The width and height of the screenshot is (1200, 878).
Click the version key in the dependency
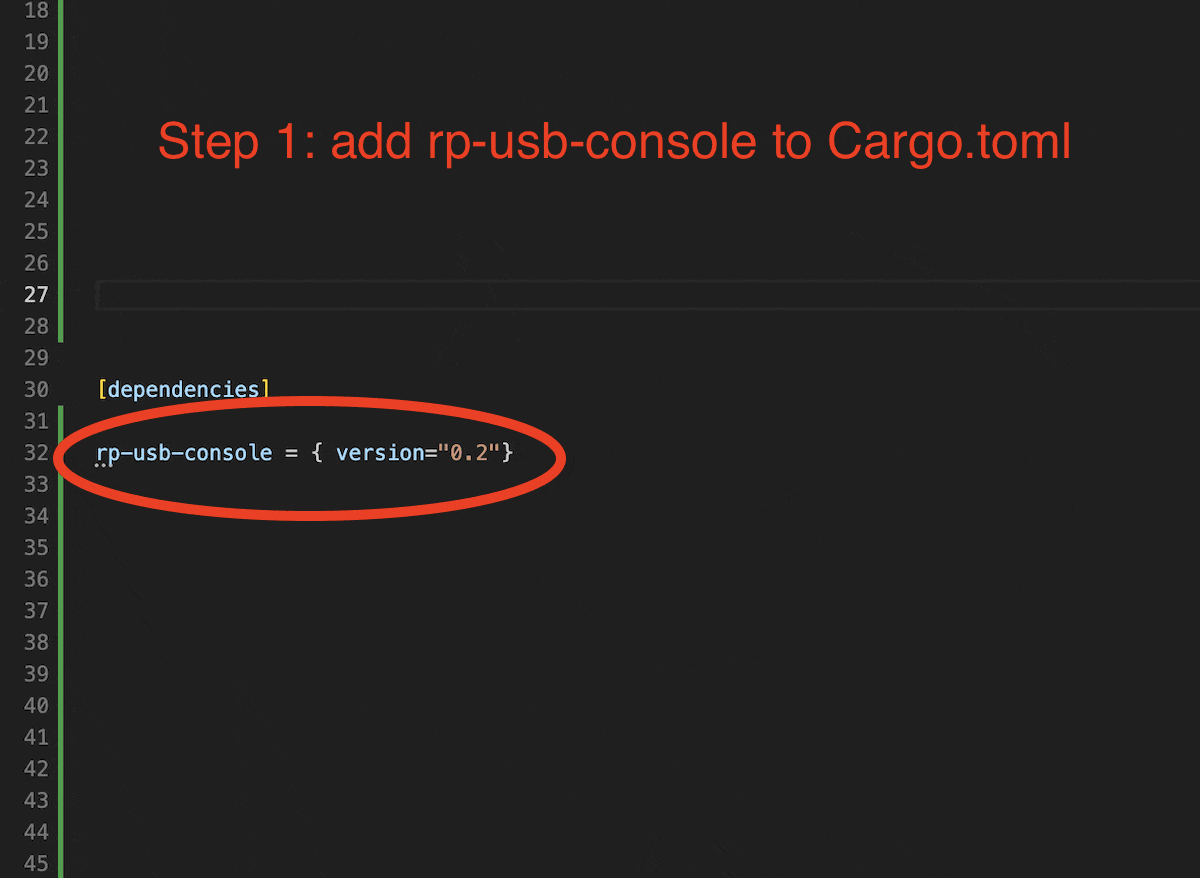[381, 453]
